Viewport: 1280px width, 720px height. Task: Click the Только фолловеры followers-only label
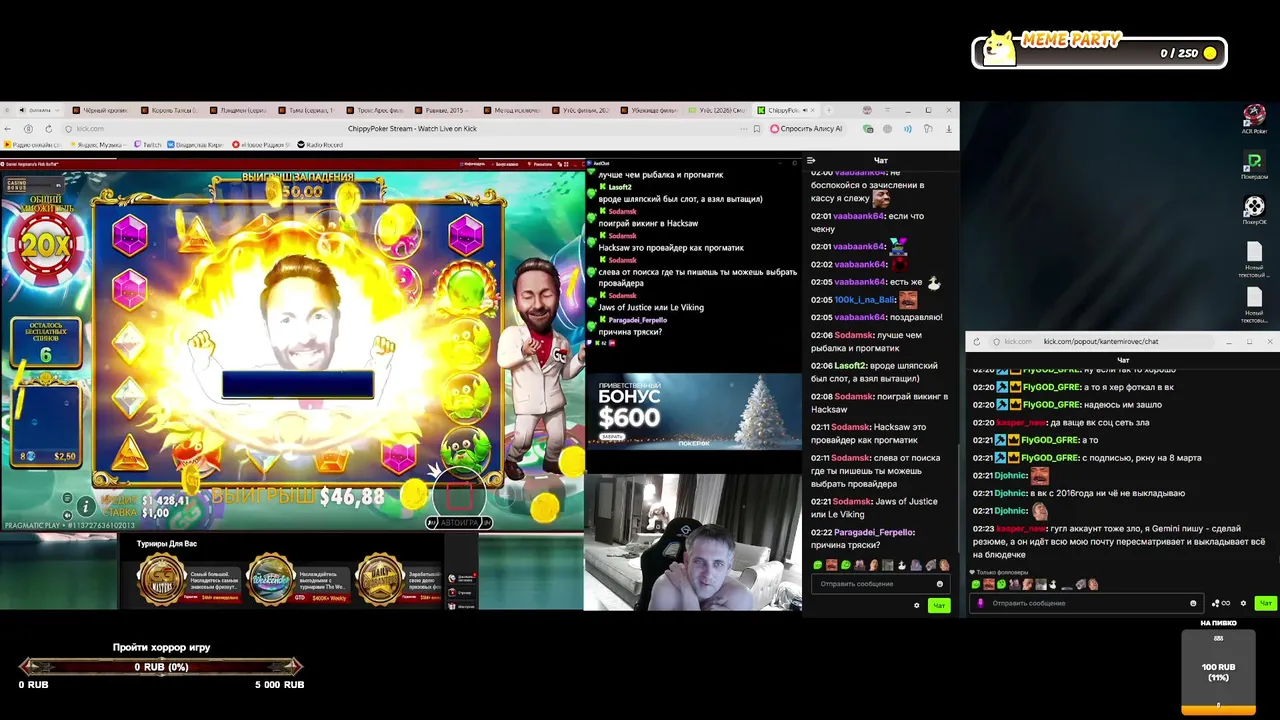click(998, 573)
